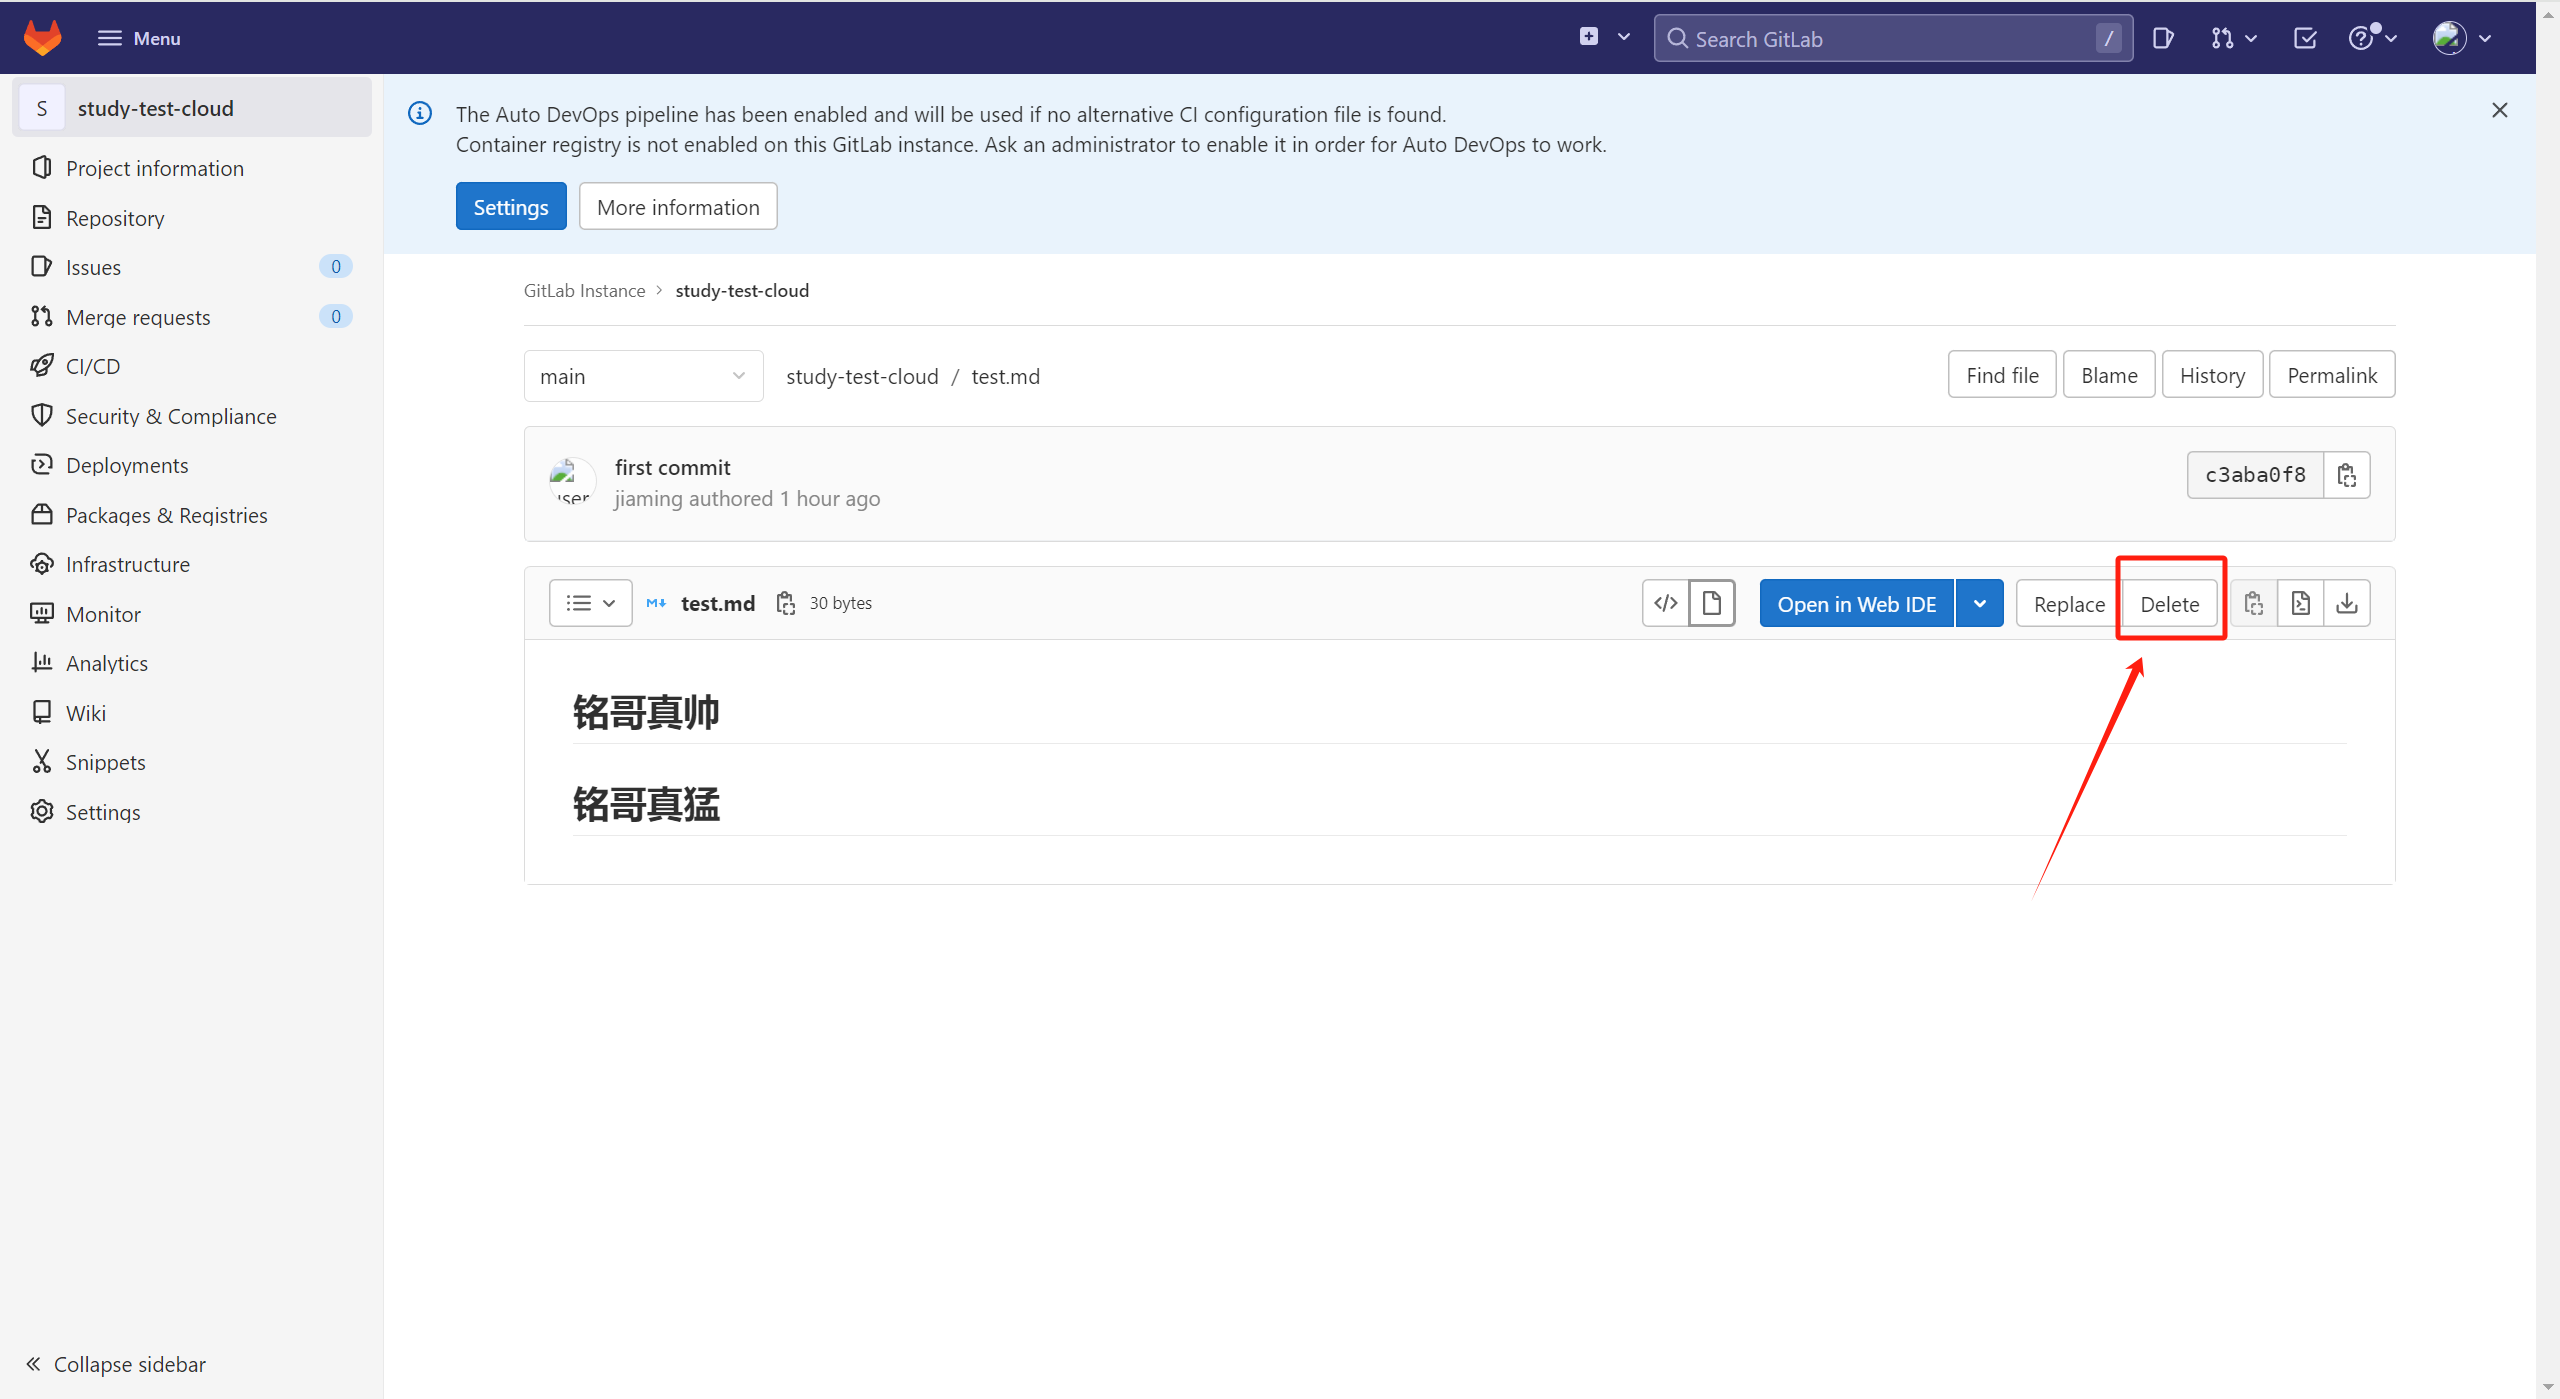The image size is (2560, 1399).
Task: Show rendered file view
Action: (x=1712, y=603)
